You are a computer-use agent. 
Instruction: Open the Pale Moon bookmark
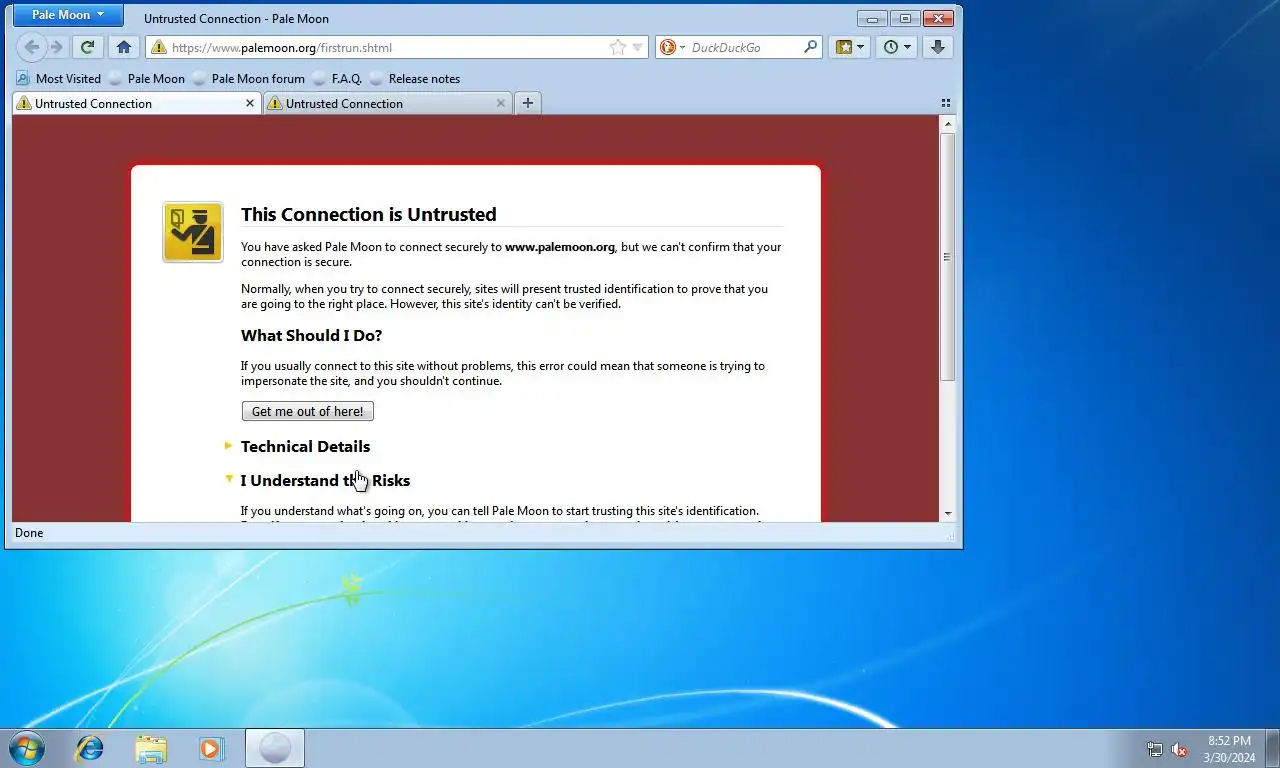coord(147,79)
